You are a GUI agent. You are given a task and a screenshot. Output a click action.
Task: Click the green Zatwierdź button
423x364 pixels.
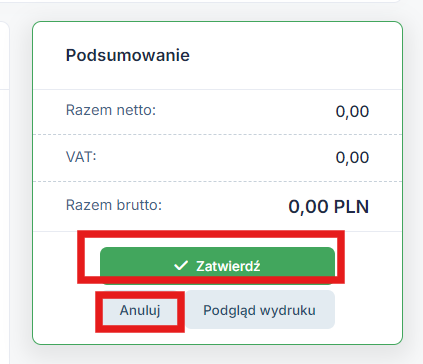pos(217,266)
